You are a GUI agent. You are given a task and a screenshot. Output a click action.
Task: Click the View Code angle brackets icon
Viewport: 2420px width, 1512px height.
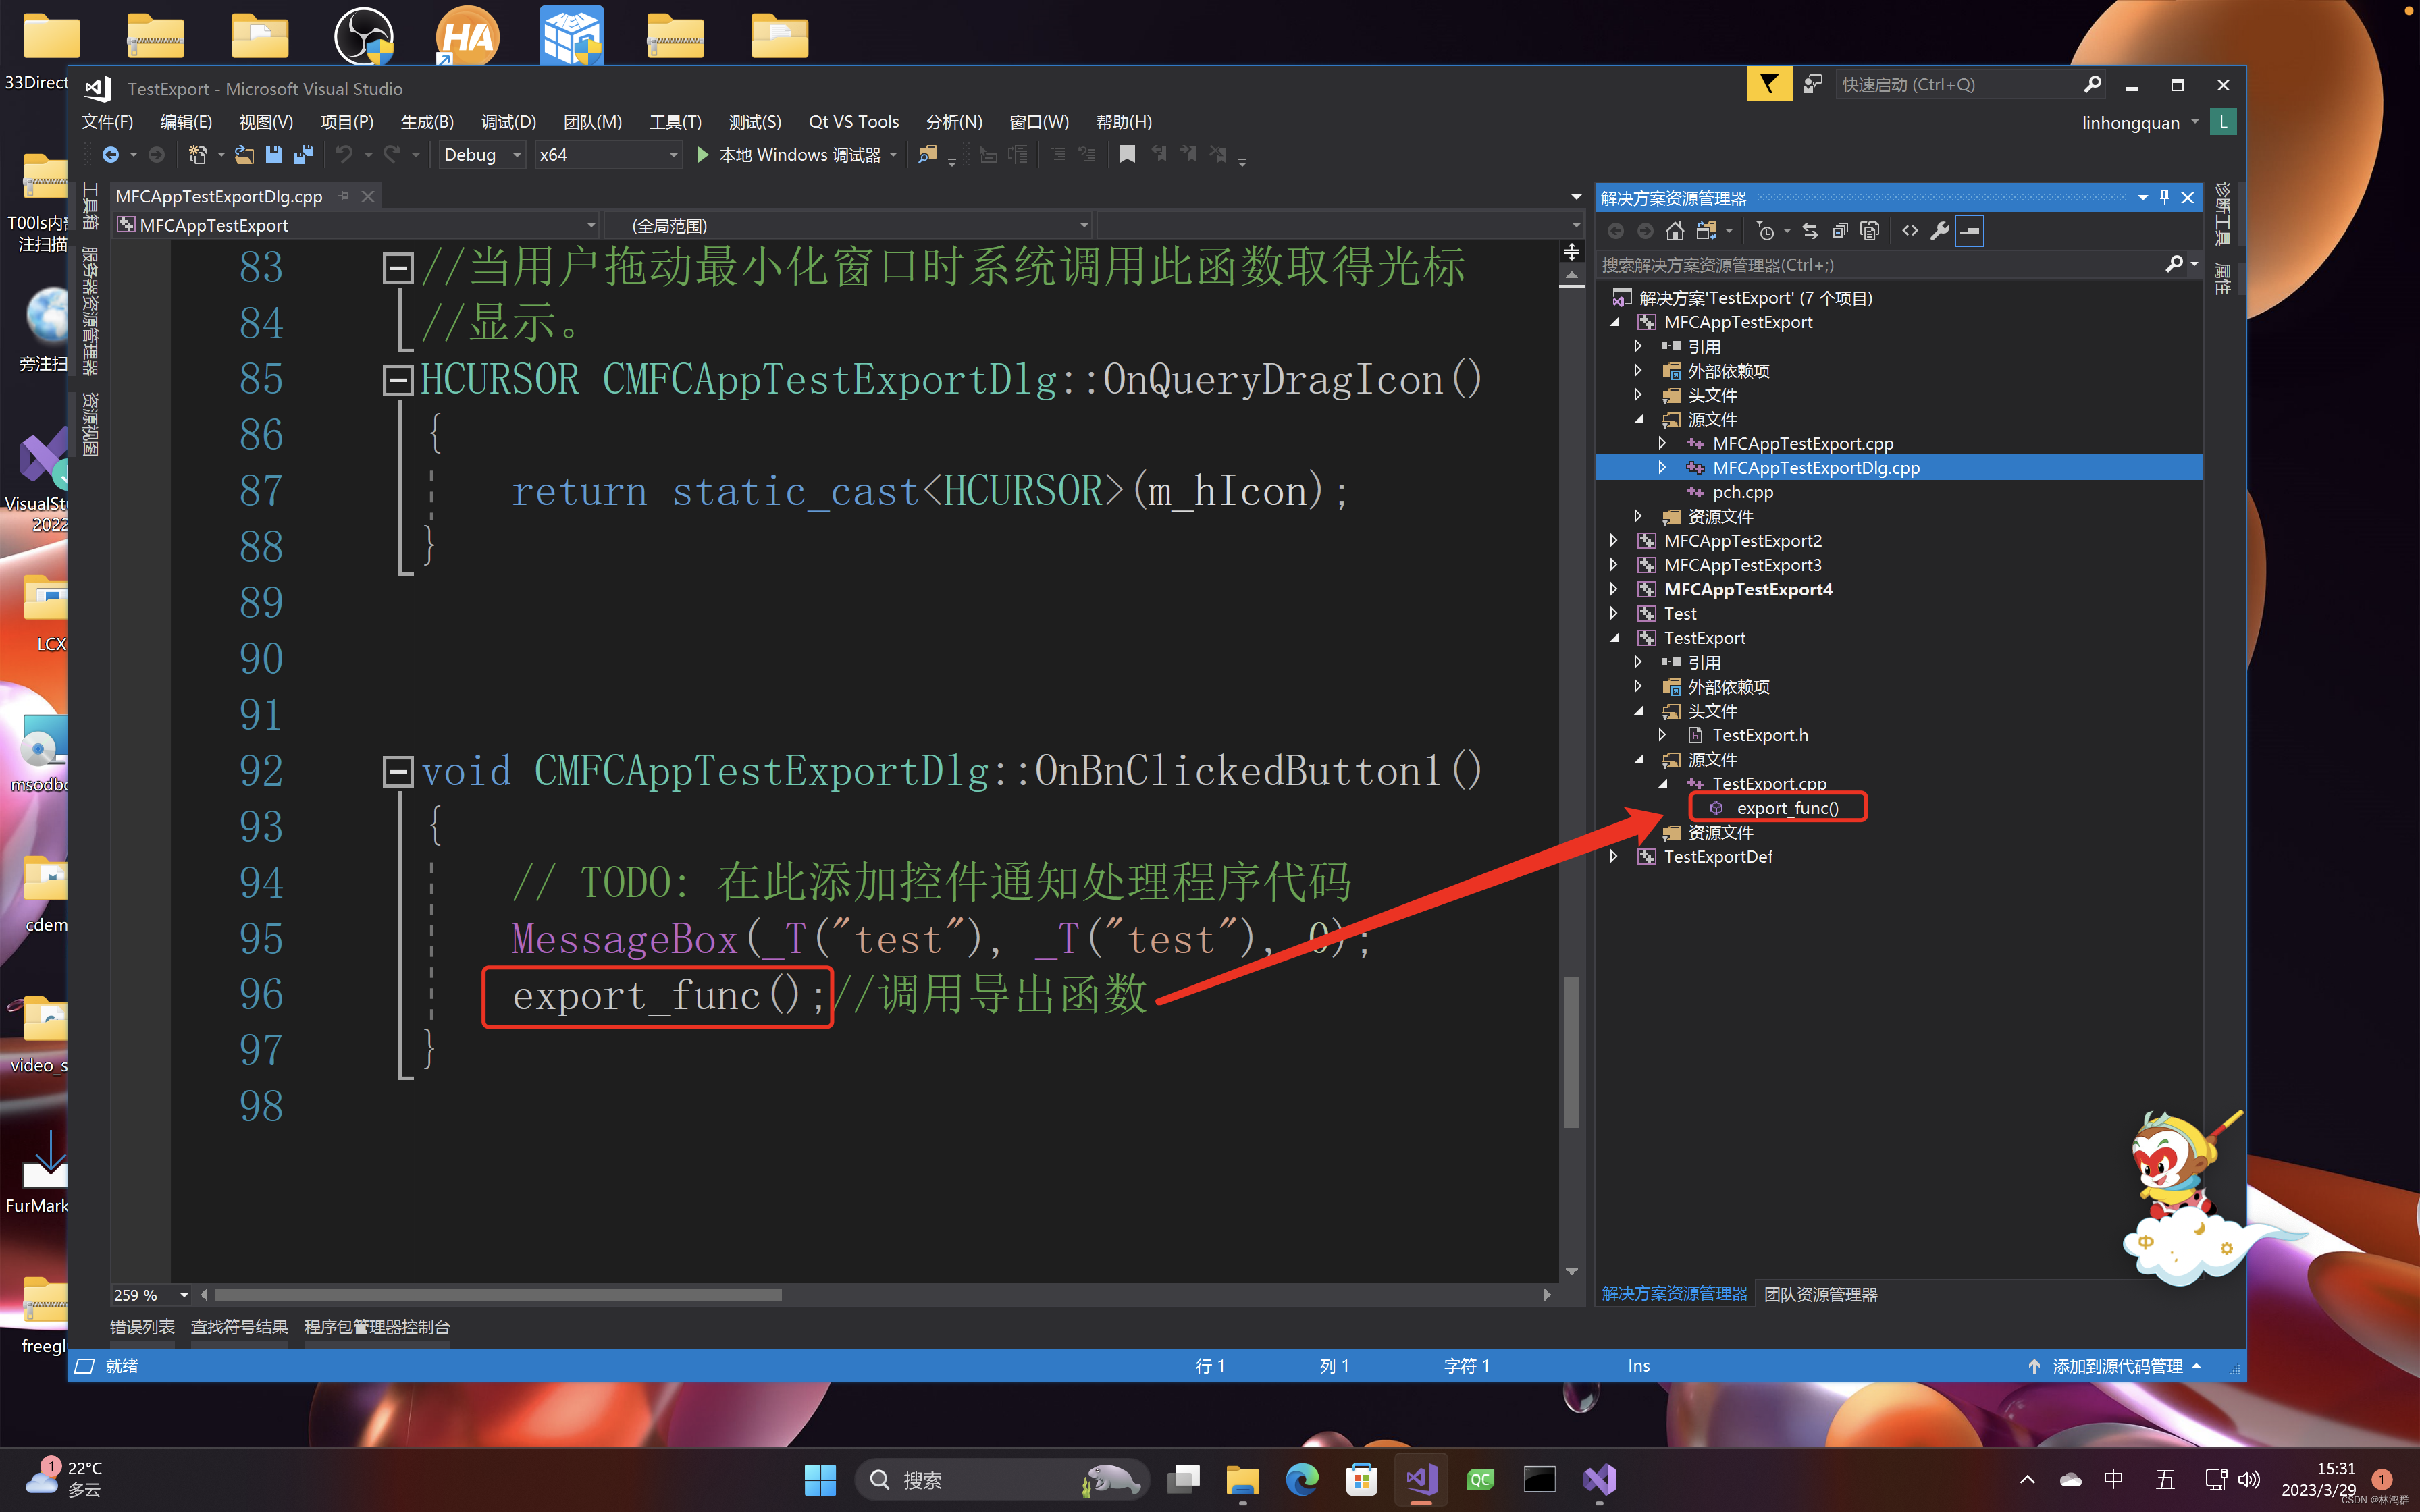point(1910,231)
